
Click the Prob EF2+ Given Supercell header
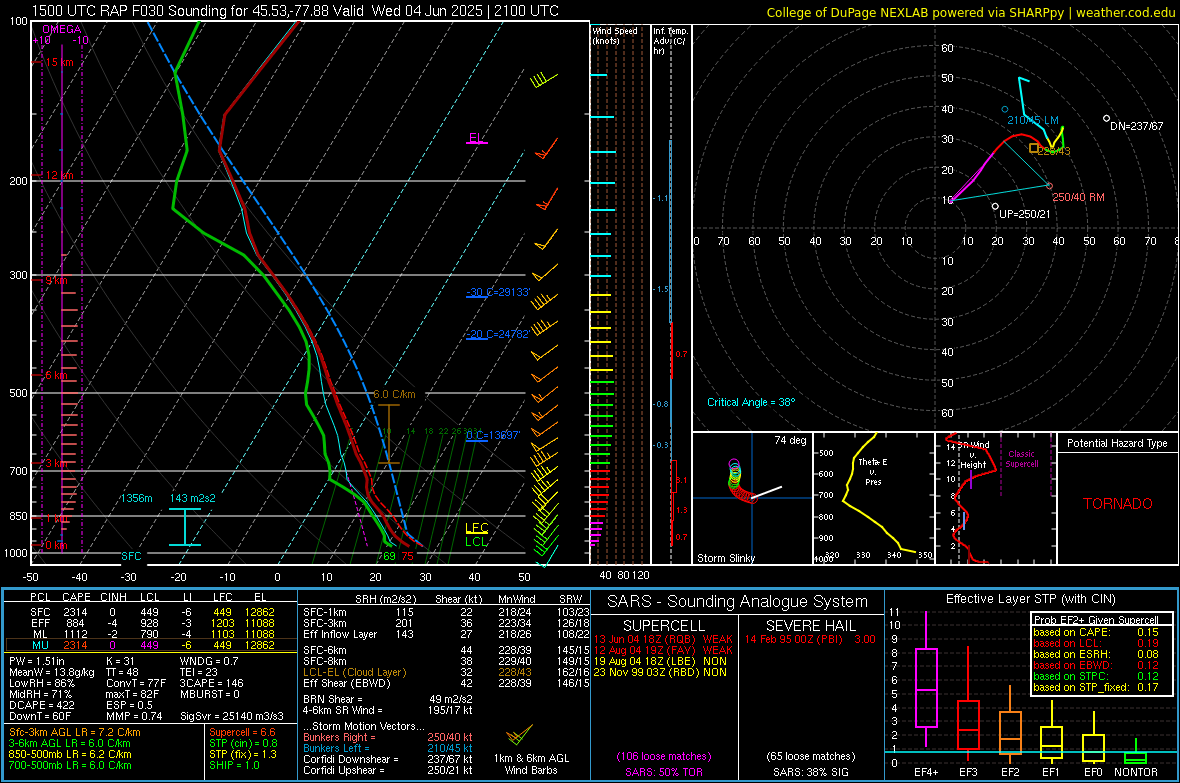(x=1096, y=620)
